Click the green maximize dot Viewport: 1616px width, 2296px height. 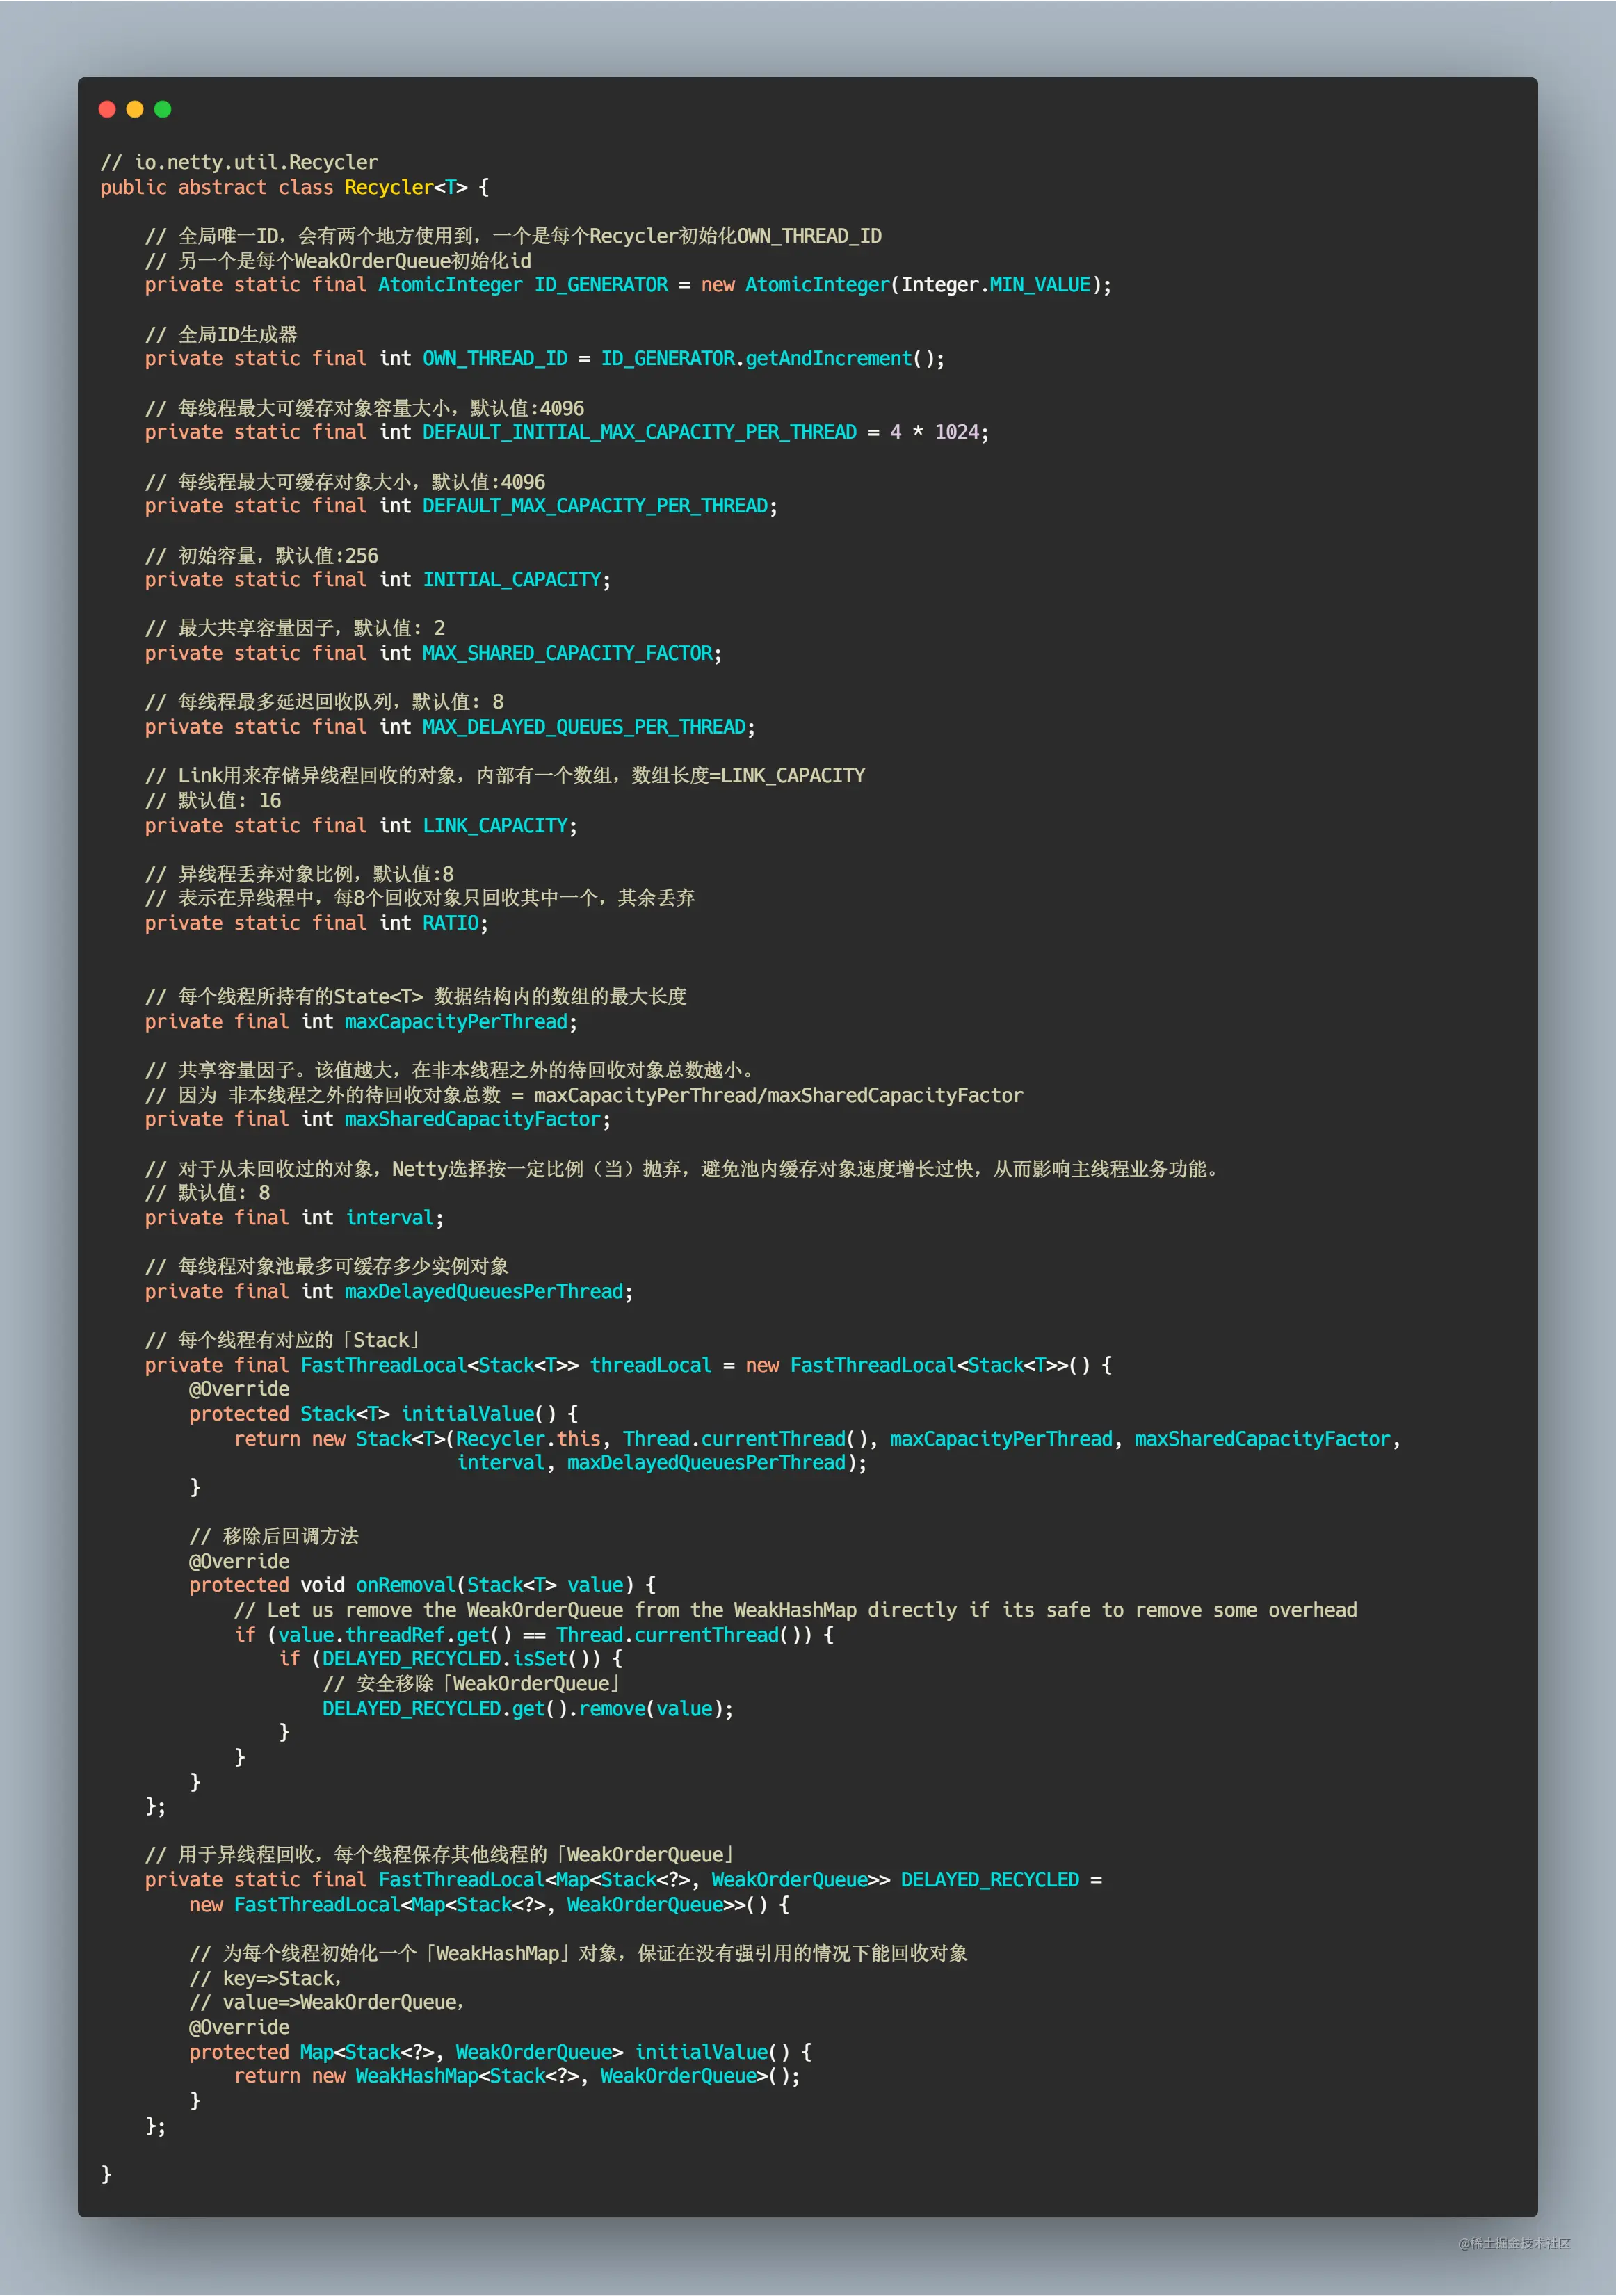pyautogui.click(x=163, y=109)
